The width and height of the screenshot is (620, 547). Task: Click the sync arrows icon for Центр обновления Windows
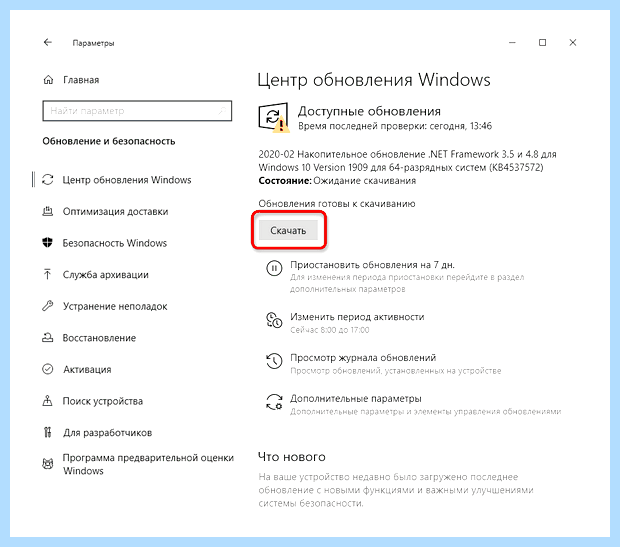click(x=48, y=180)
